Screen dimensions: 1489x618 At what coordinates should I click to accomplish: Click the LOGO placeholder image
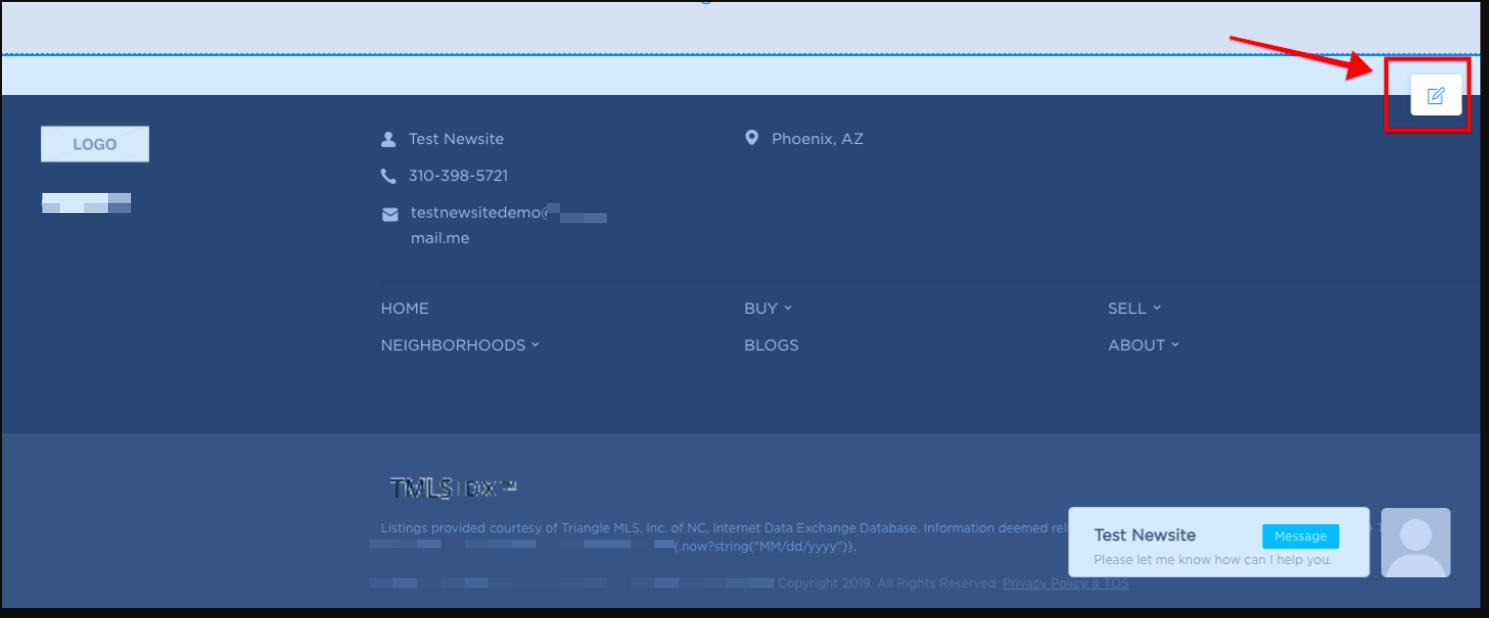tap(95, 144)
